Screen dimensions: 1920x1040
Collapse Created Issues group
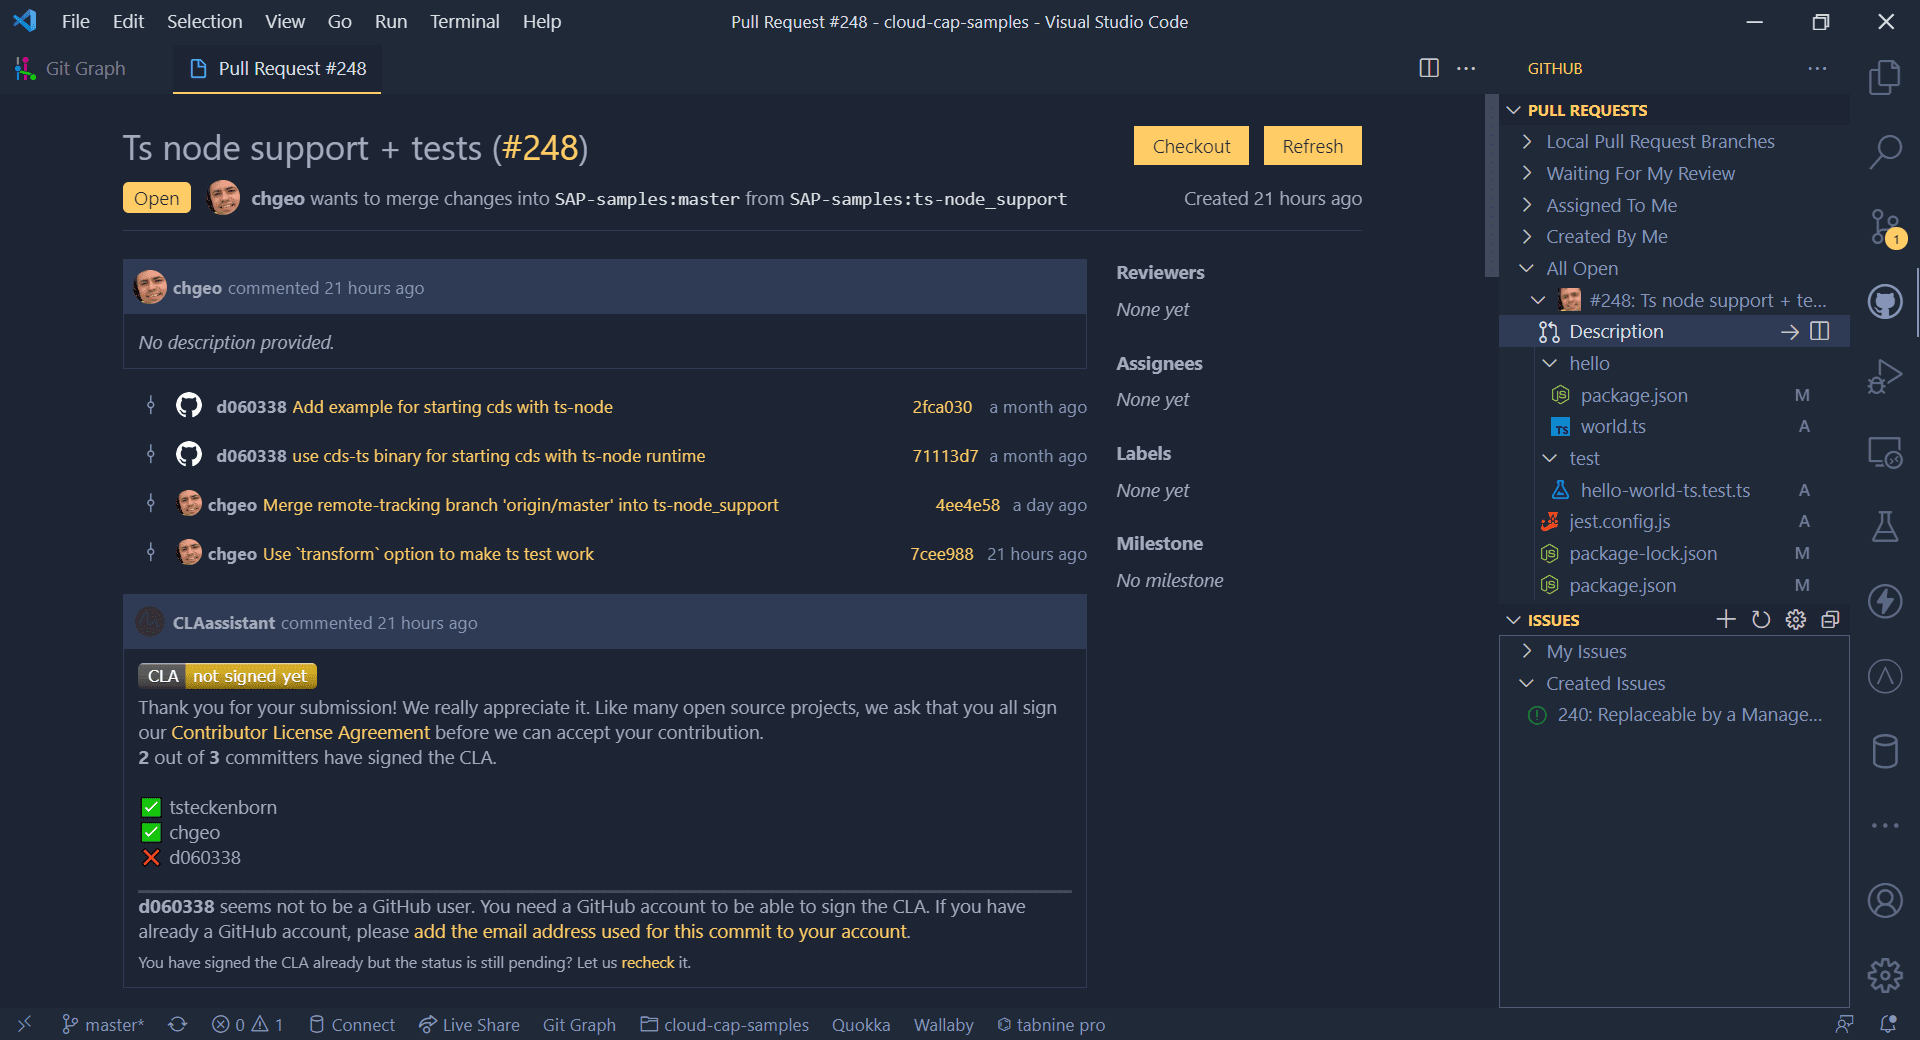[x=1527, y=683]
